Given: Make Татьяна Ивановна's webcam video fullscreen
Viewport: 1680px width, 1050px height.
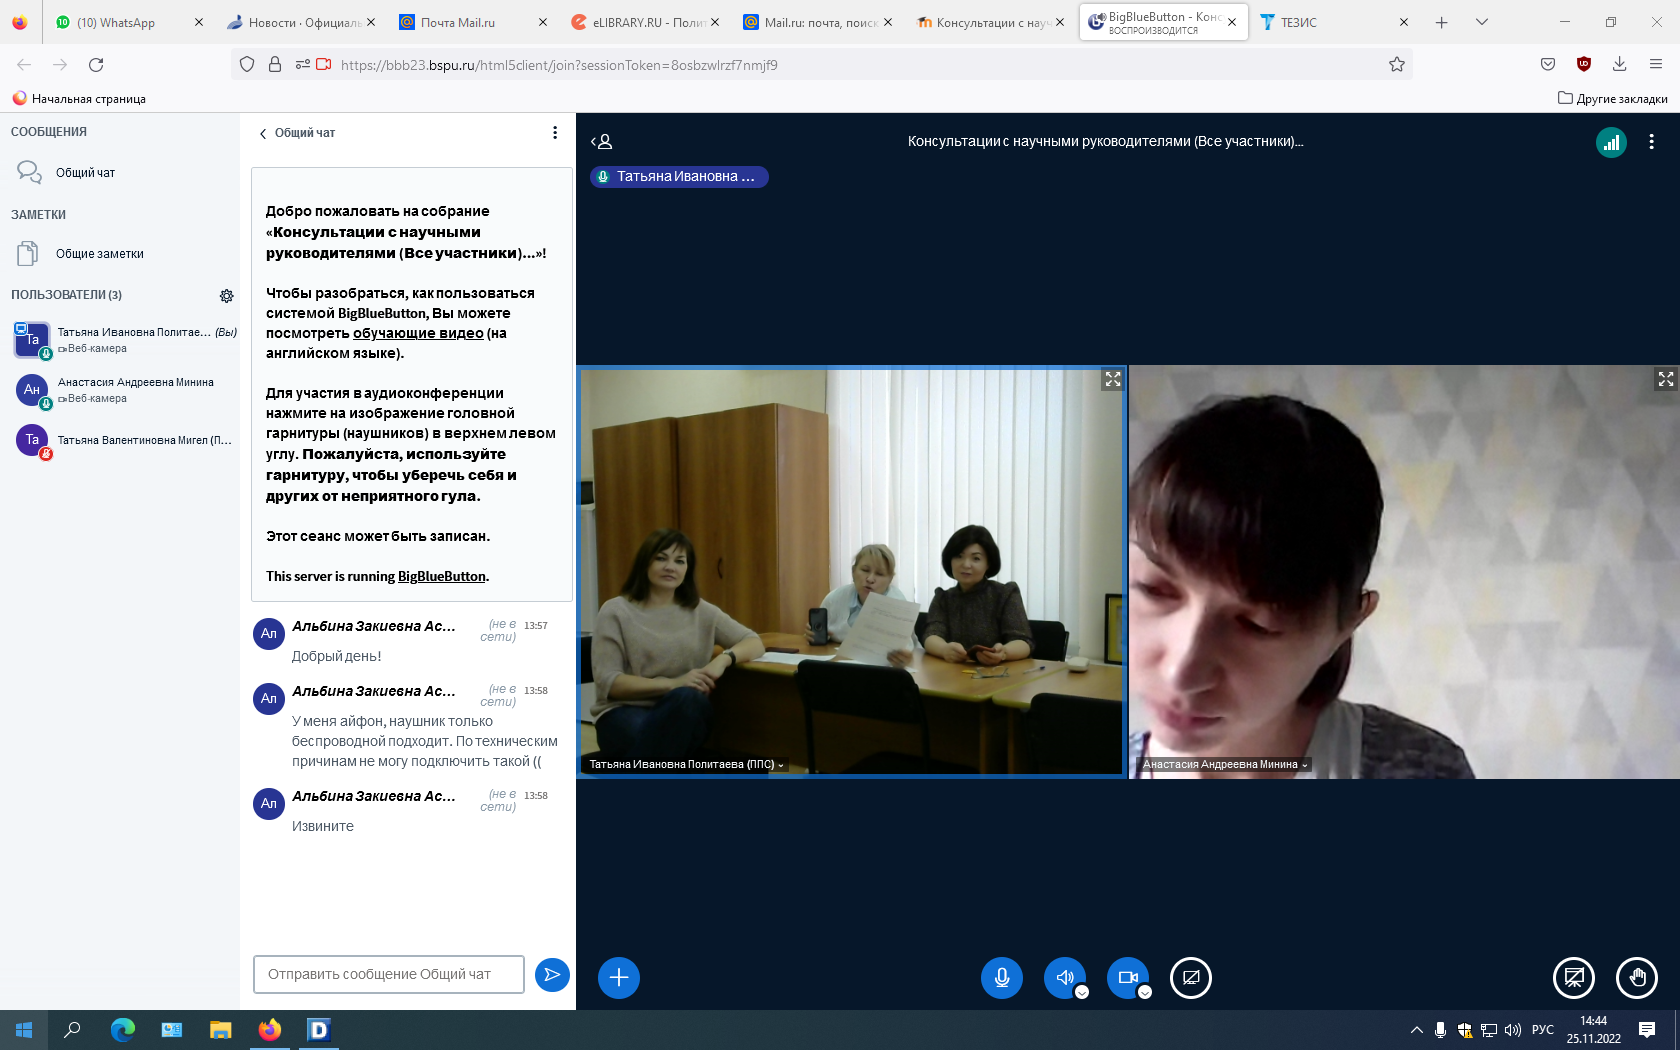Looking at the screenshot, I should 1112,379.
